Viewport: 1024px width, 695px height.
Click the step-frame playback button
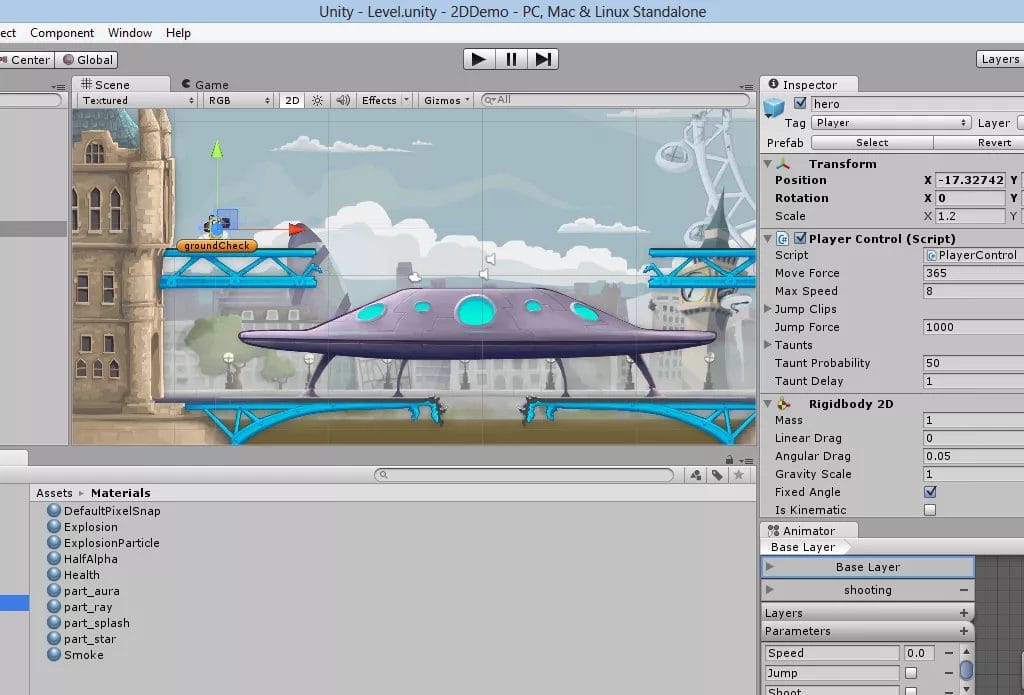[543, 59]
